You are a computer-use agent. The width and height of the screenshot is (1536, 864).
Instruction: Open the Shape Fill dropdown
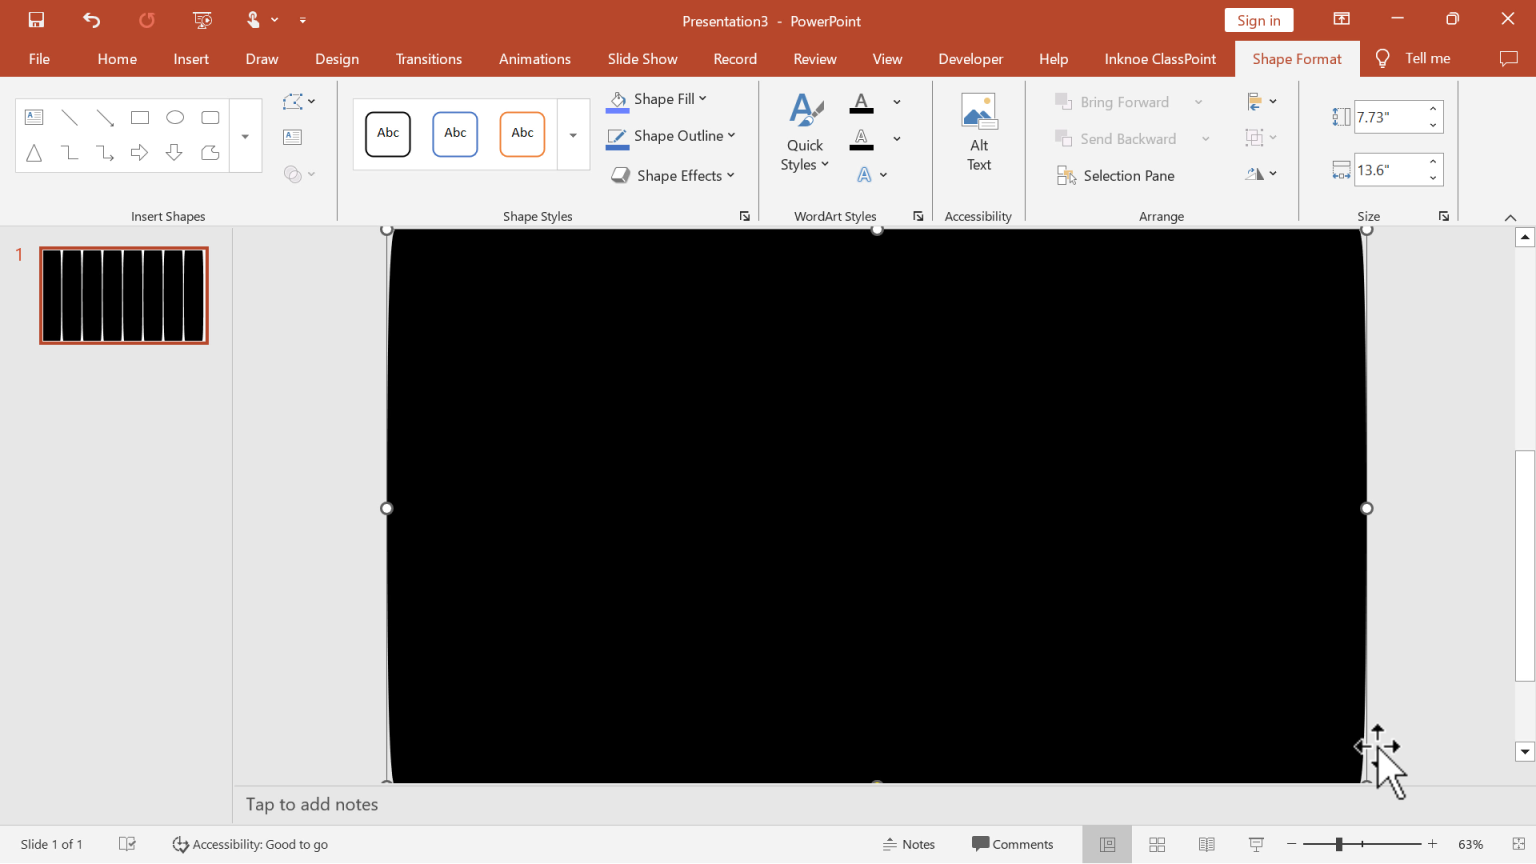tap(703, 98)
